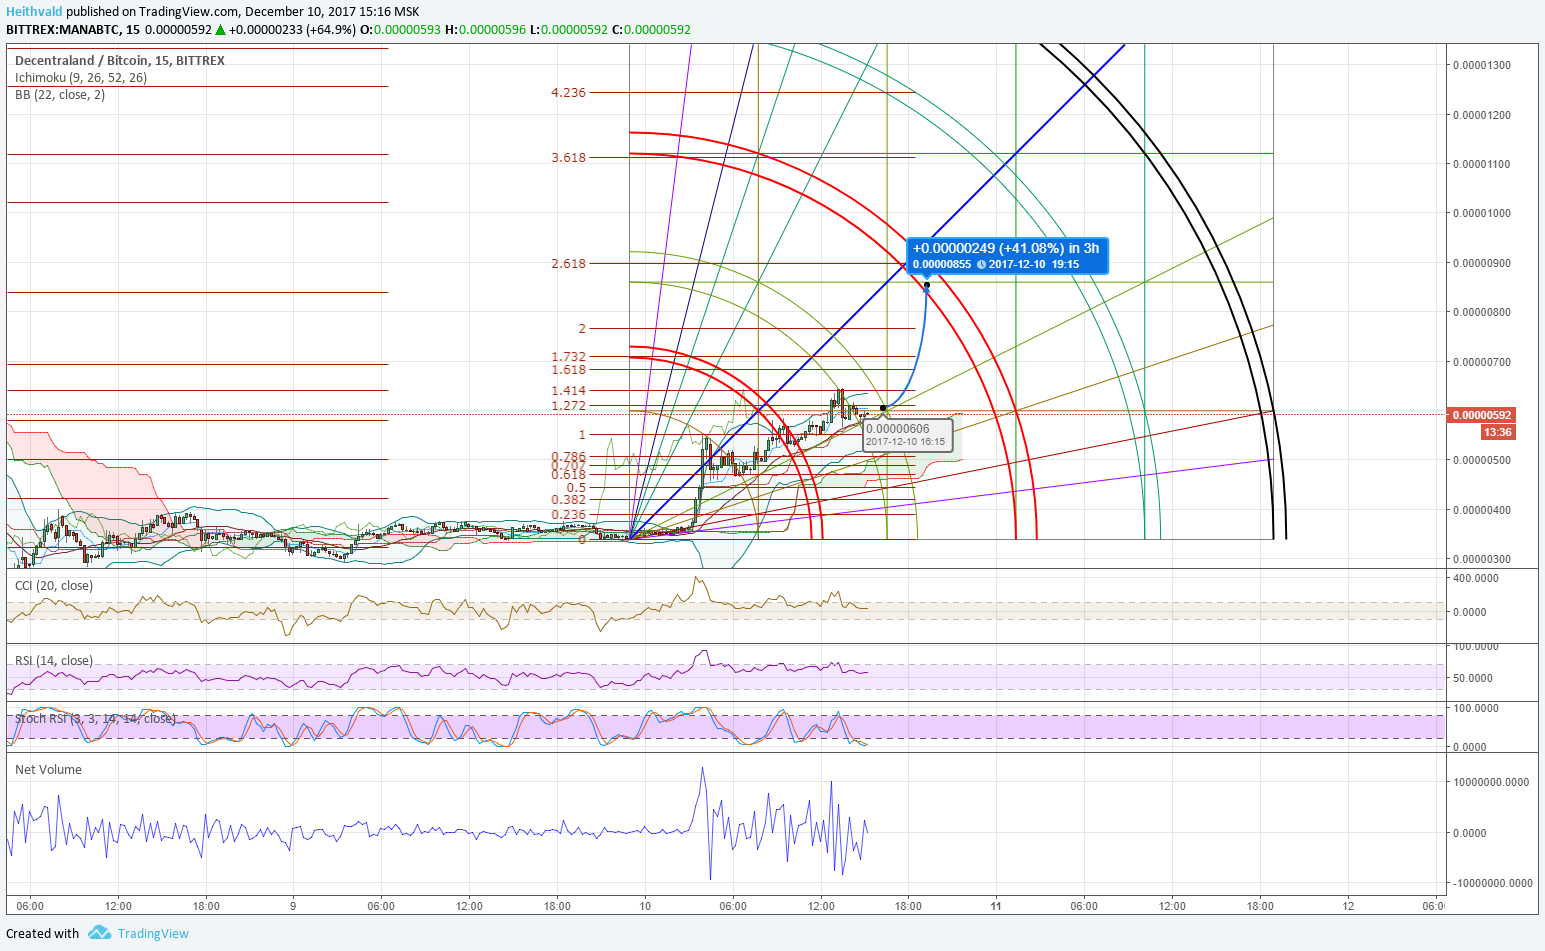
Task: Click the 400.0000 CCI axis label
Action: point(1476,578)
